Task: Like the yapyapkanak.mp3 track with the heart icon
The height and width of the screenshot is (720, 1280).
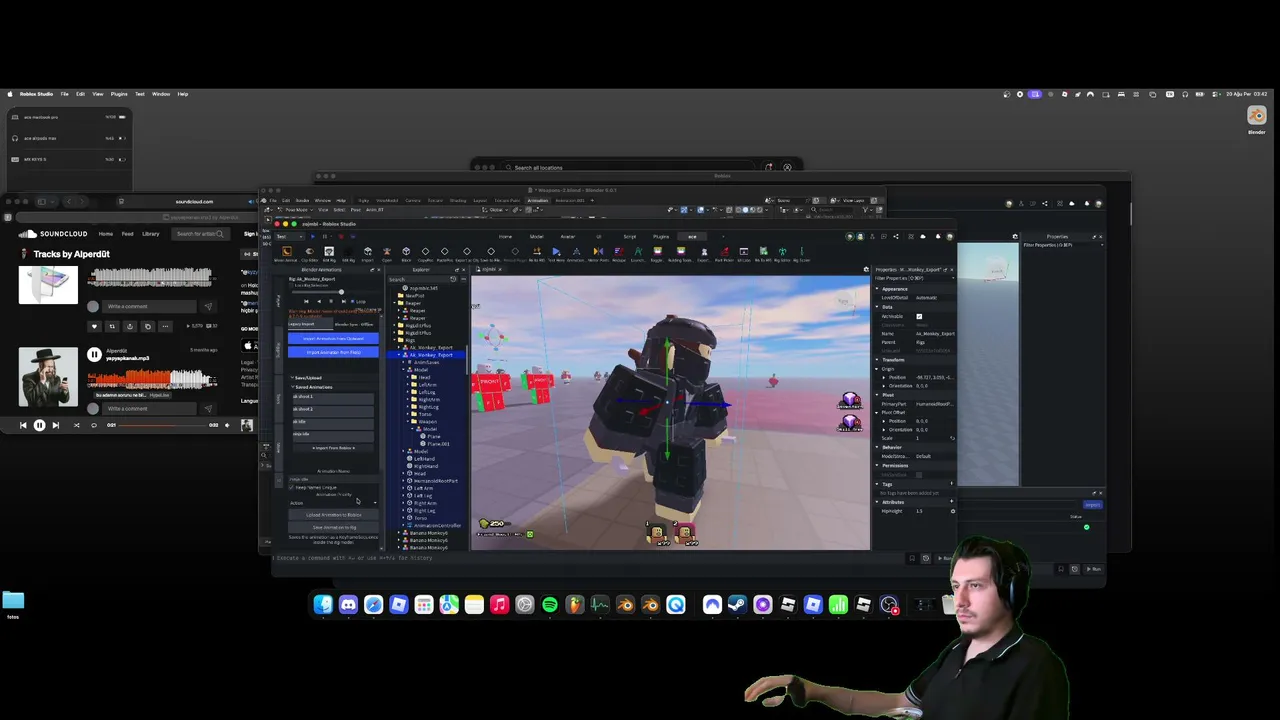Action: [x=94, y=326]
